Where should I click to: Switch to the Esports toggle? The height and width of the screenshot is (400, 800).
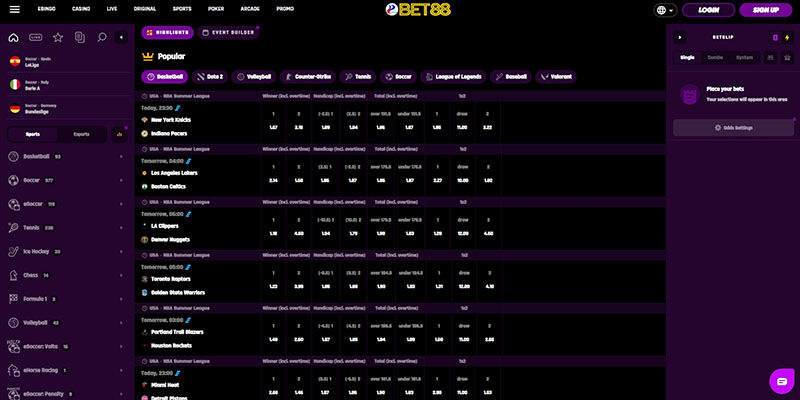(x=81, y=135)
